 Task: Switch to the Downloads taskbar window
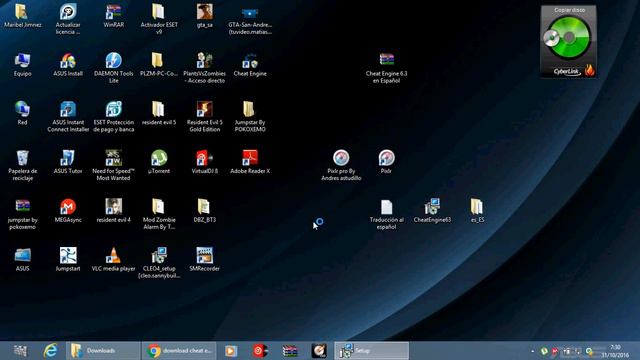pyautogui.click(x=103, y=351)
